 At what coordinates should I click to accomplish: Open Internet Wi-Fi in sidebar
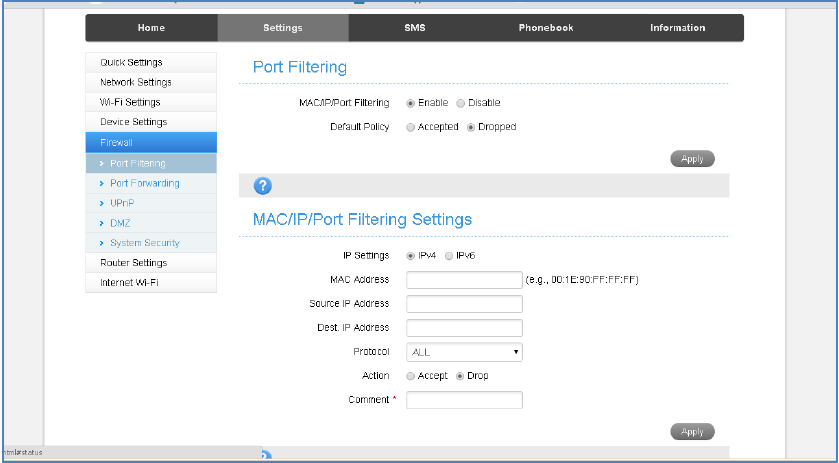151,283
